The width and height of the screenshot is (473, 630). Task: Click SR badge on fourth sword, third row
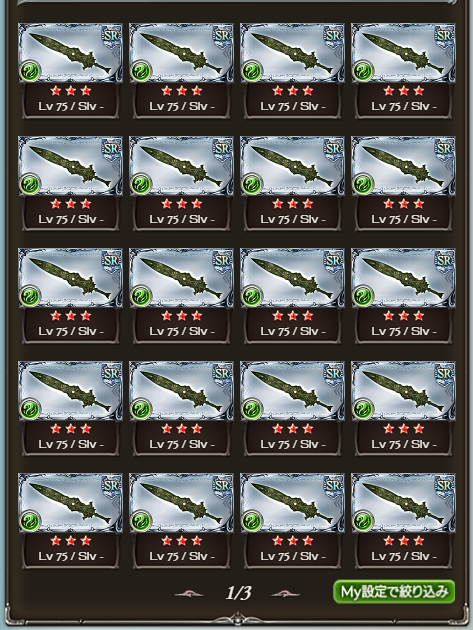click(444, 261)
